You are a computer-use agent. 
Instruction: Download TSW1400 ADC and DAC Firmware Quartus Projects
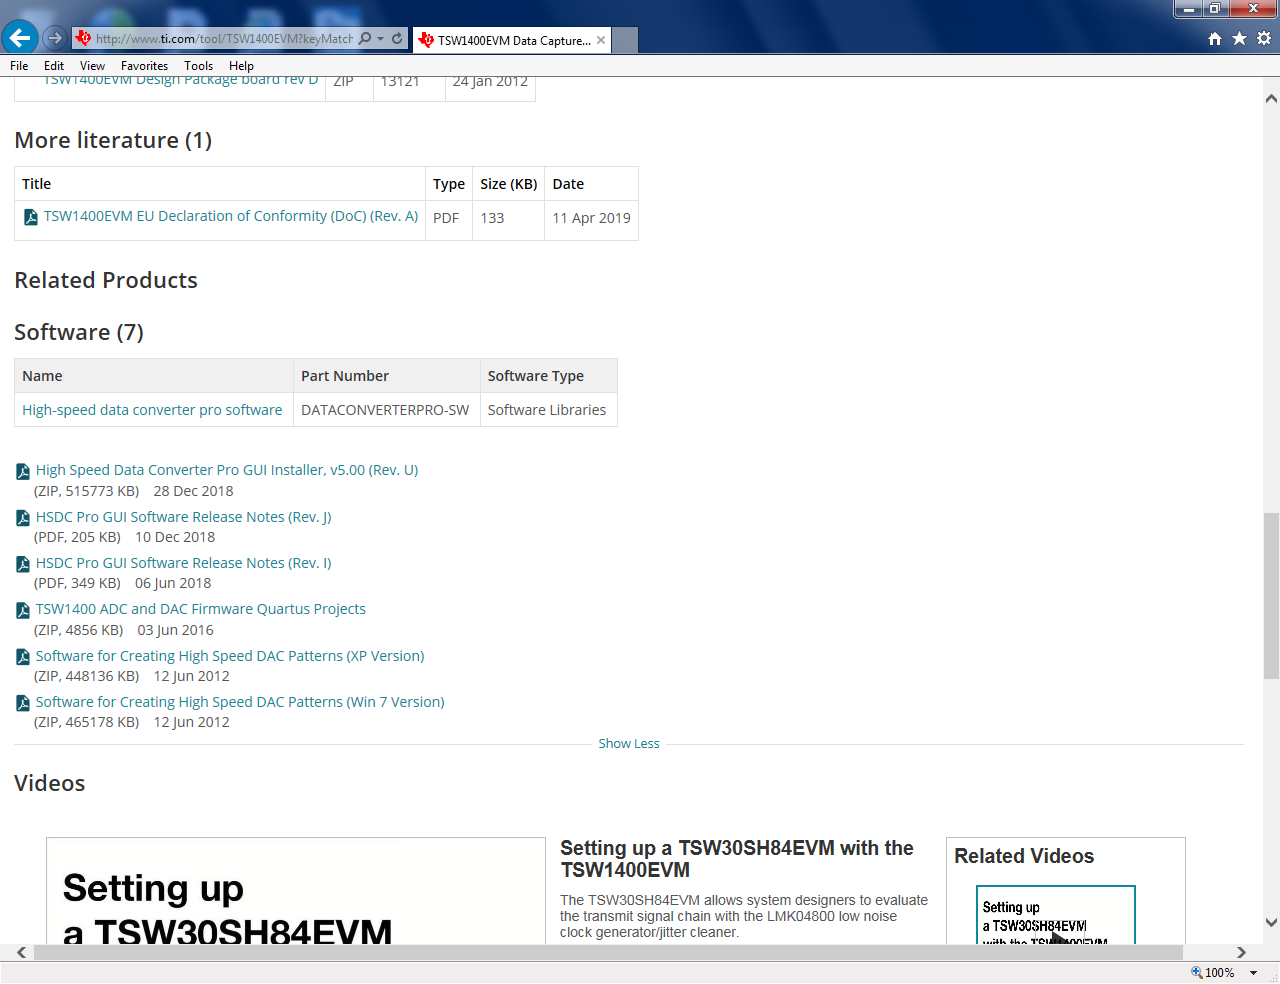click(x=201, y=609)
